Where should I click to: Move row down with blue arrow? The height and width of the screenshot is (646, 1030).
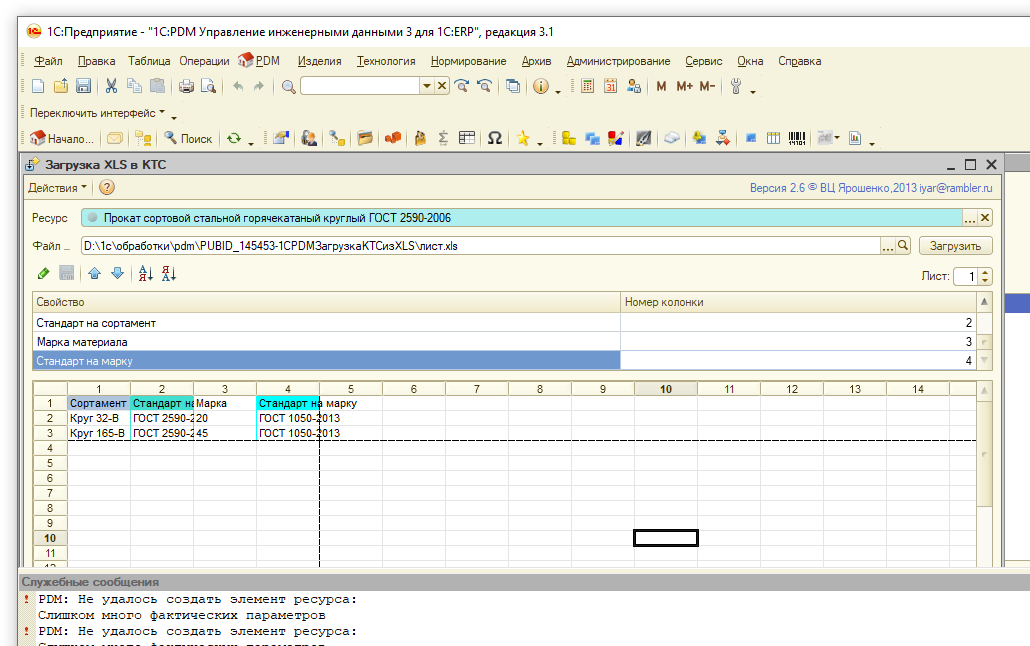[x=118, y=273]
